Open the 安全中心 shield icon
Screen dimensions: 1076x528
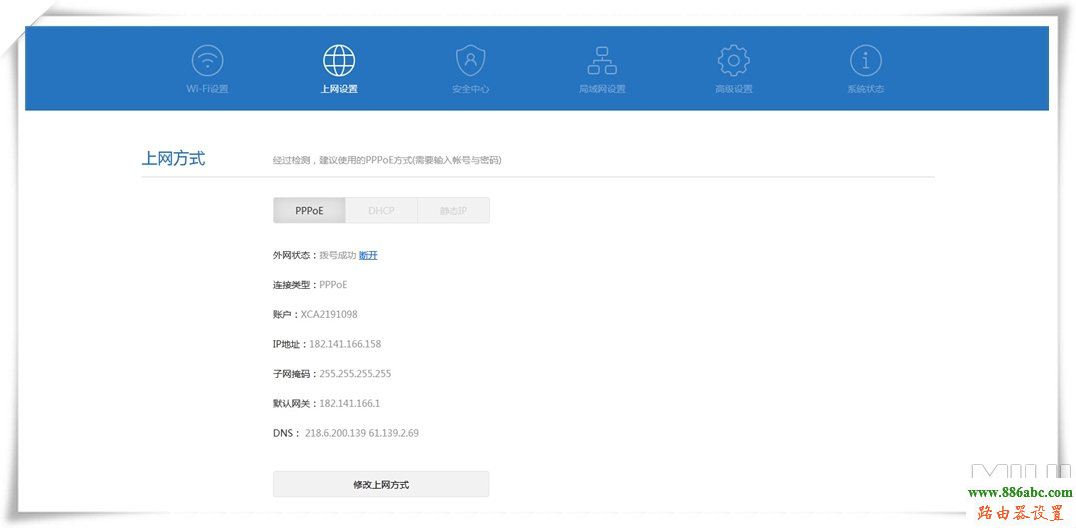[470, 60]
